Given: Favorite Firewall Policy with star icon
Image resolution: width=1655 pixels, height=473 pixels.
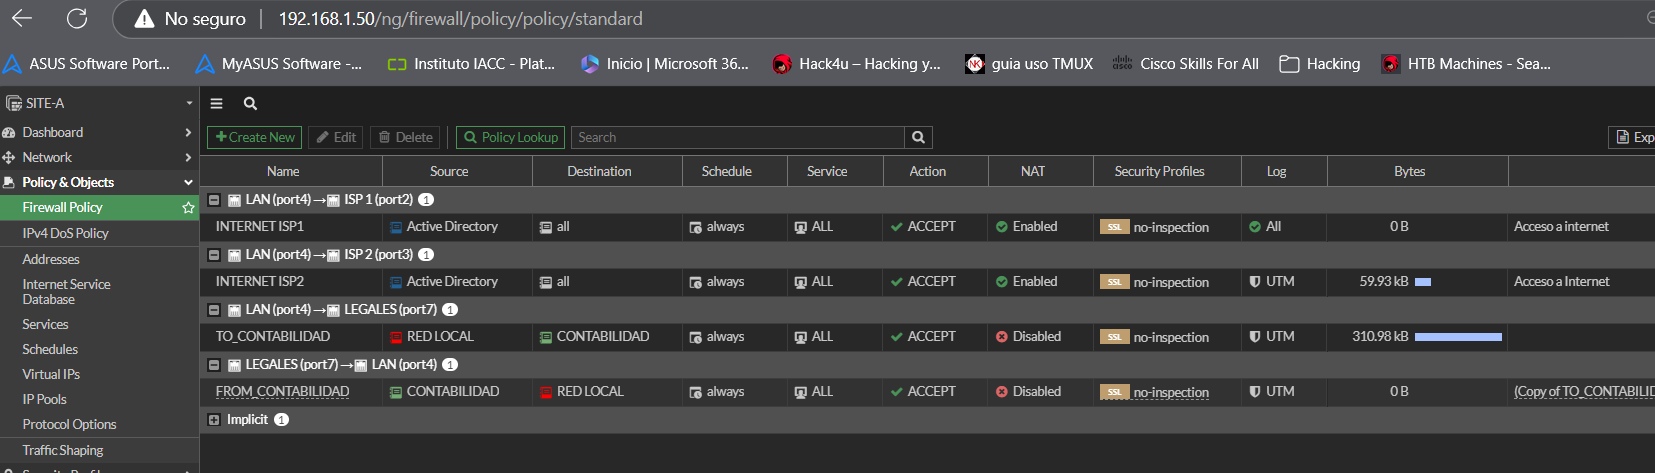Looking at the screenshot, I should pos(188,208).
